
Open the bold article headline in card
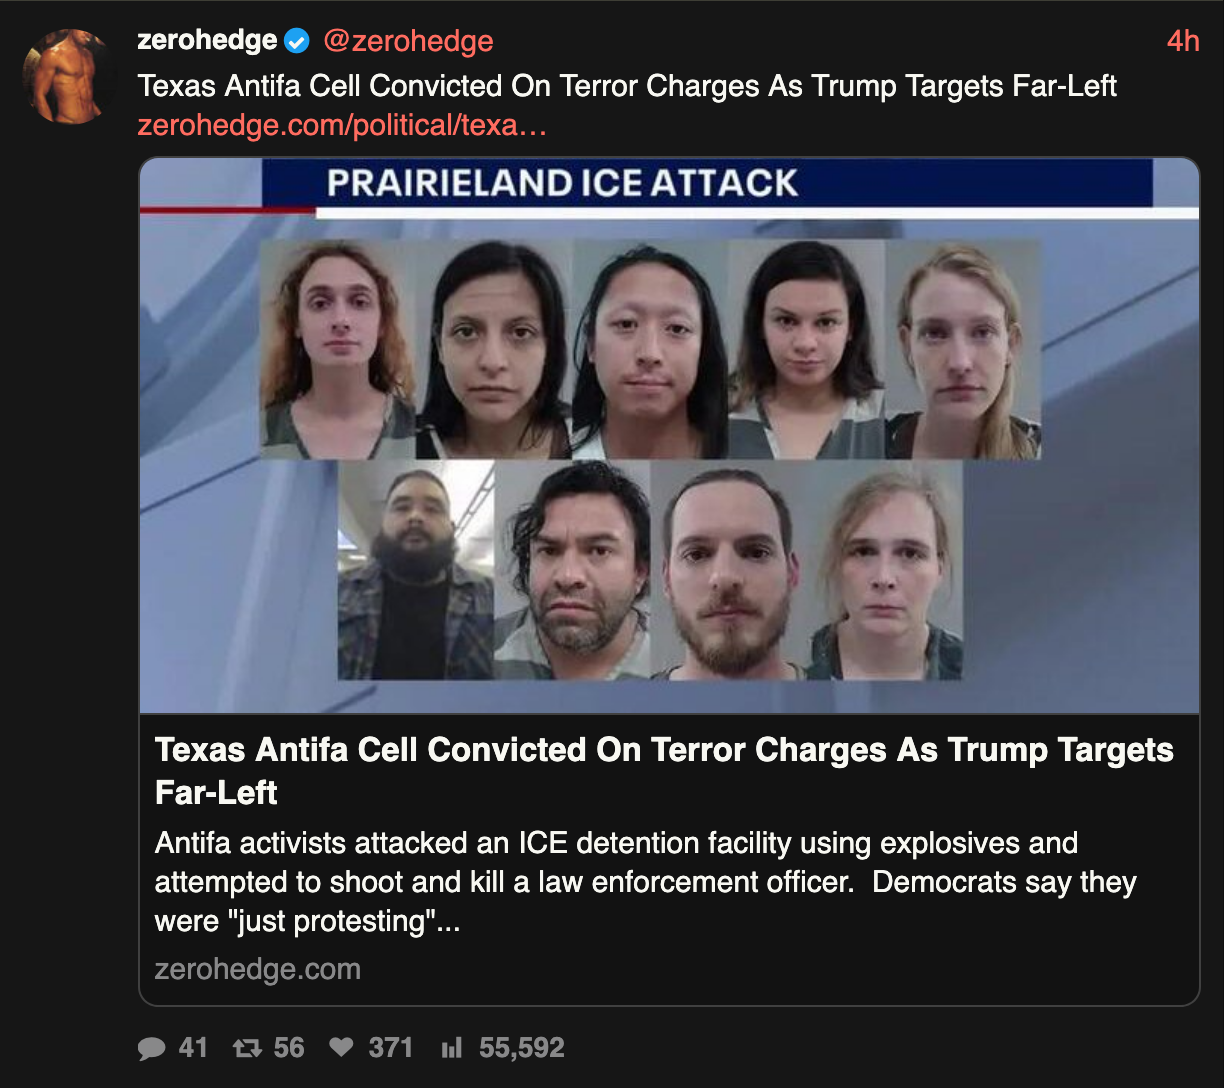pyautogui.click(x=664, y=771)
